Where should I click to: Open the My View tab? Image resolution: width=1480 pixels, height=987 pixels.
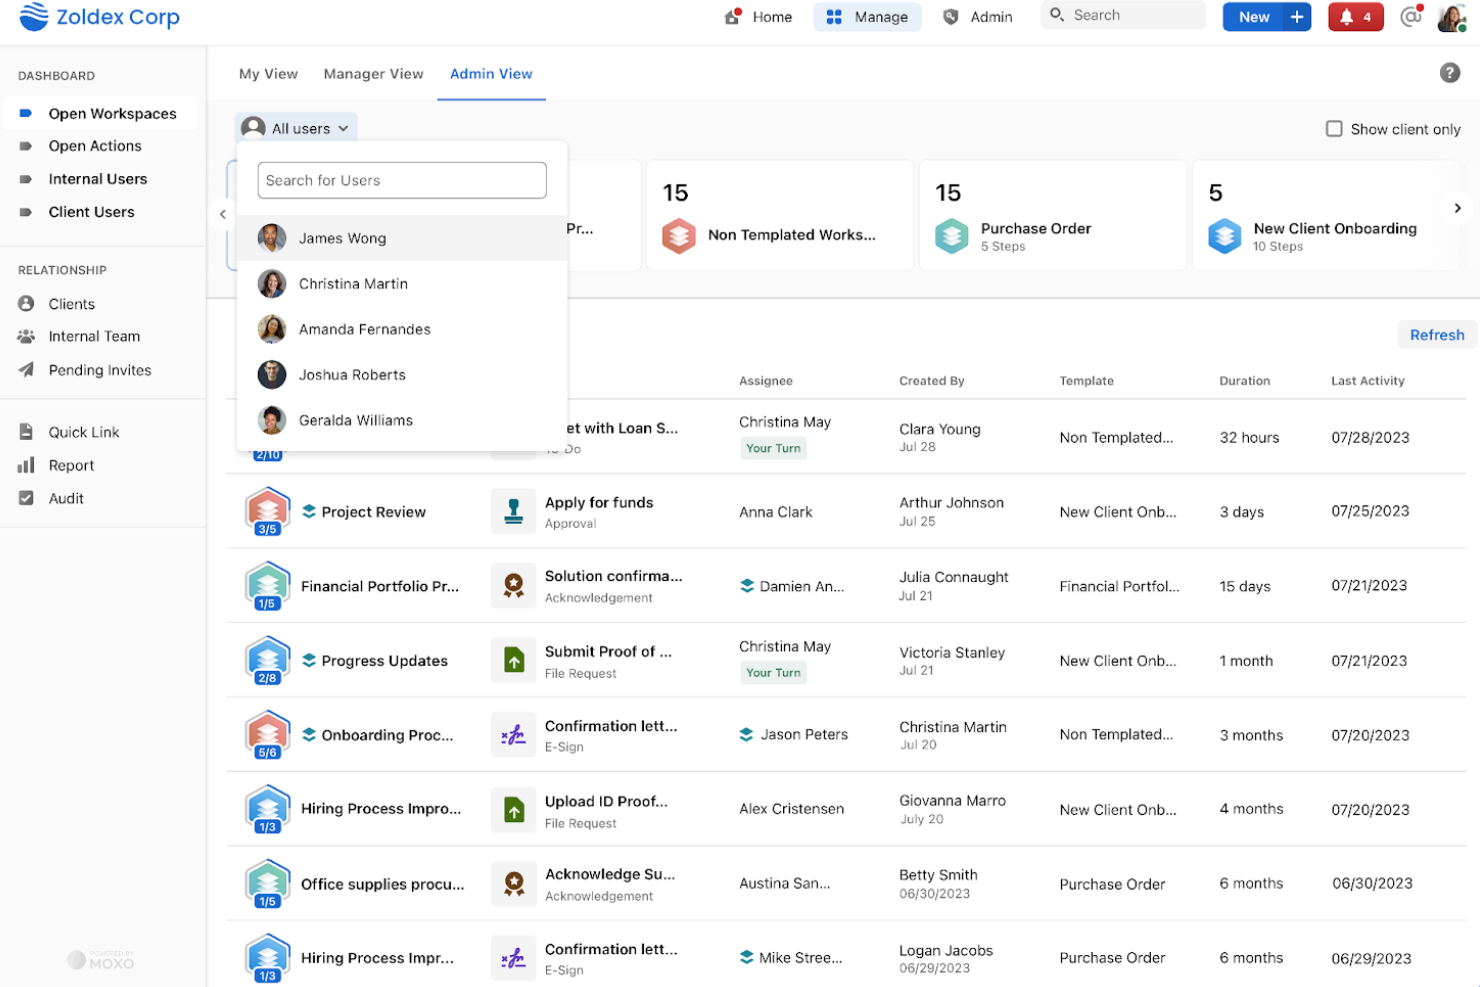pyautogui.click(x=267, y=74)
